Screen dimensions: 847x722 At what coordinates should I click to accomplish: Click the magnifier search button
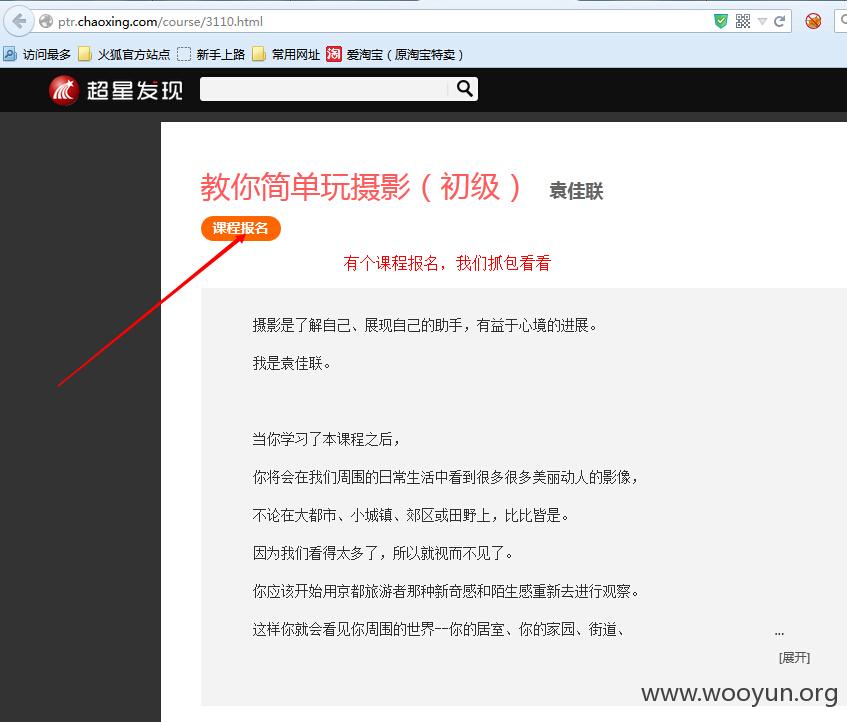(464, 89)
